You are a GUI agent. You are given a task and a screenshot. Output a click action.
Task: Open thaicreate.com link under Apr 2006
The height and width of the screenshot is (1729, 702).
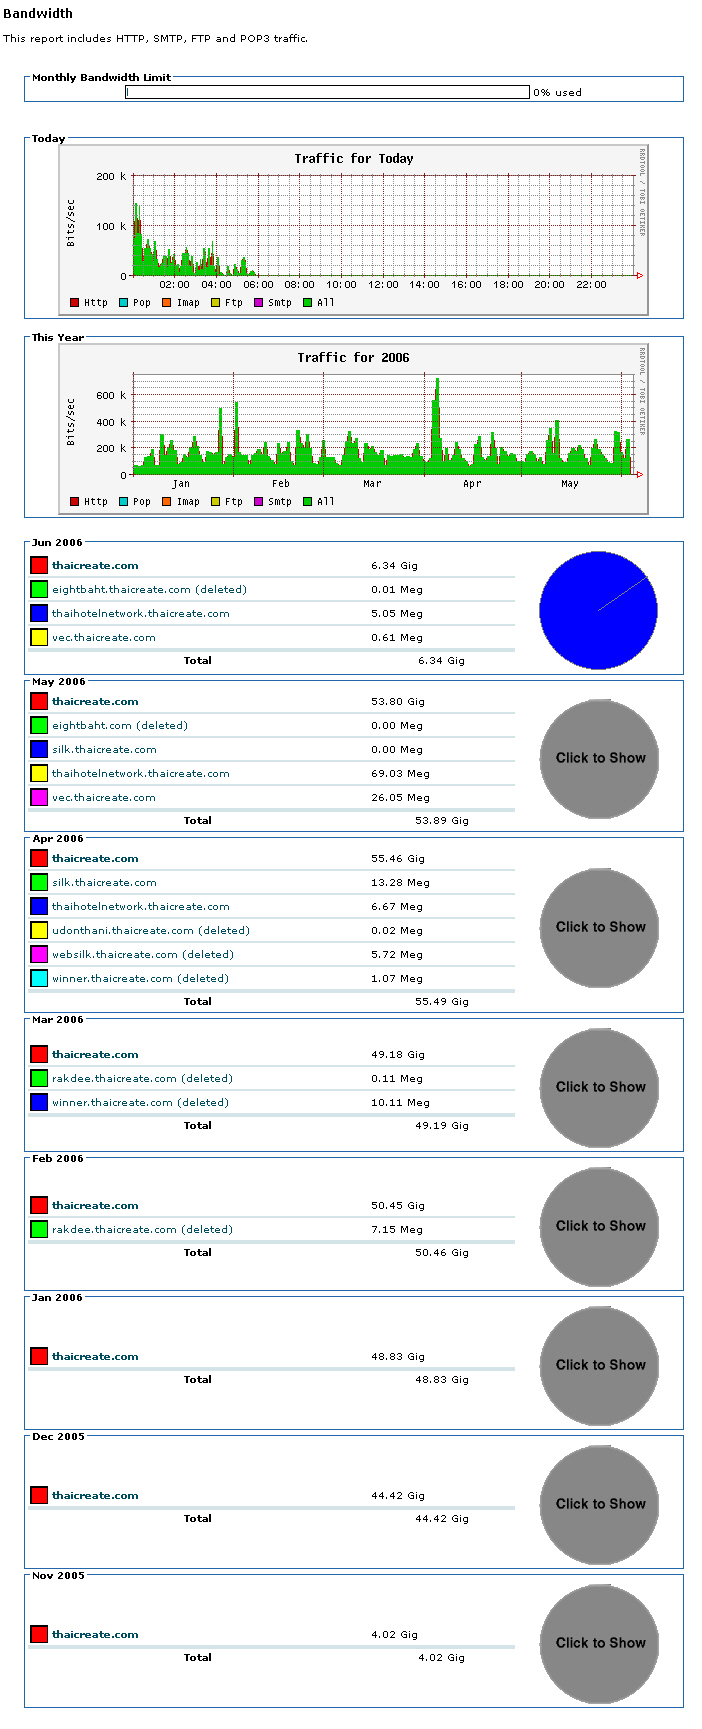point(95,859)
